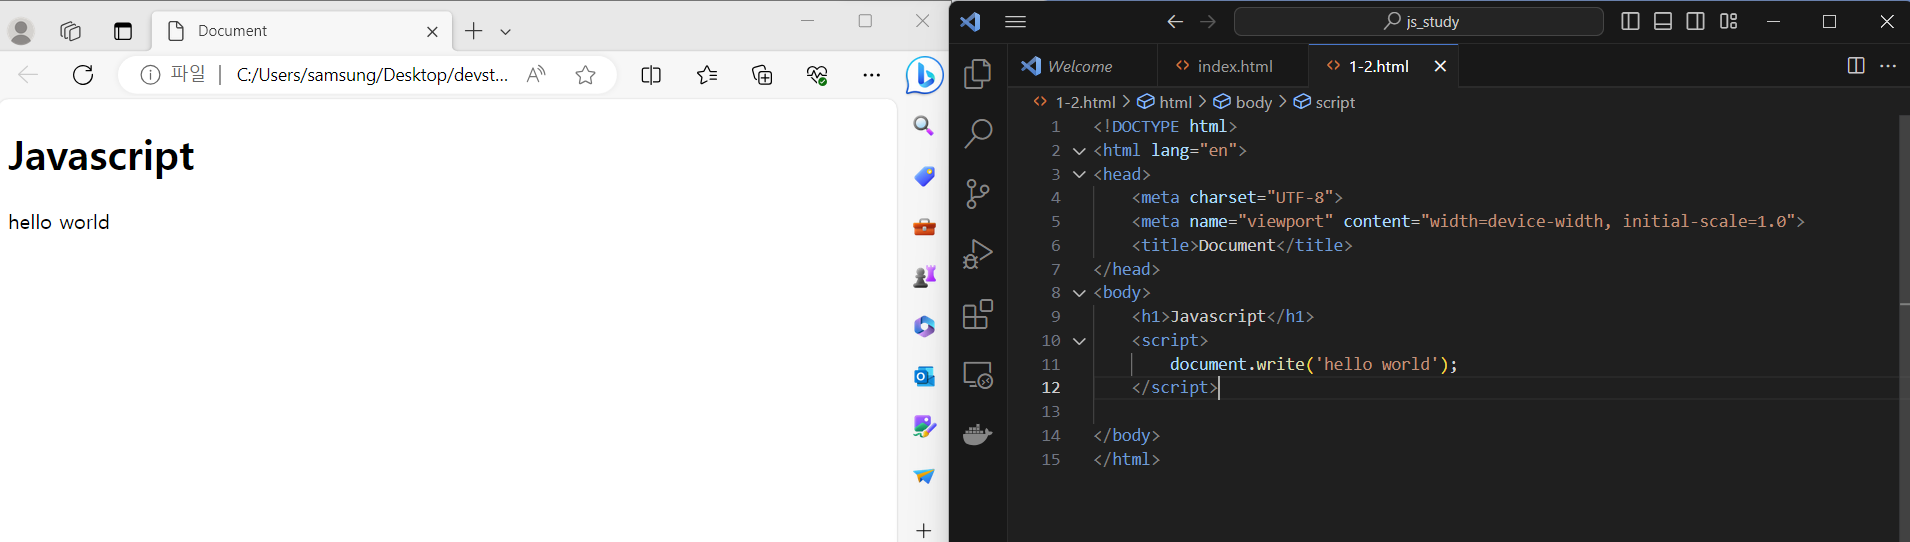Toggle the primary side bar layout
This screenshot has width=1910, height=542.
tap(1630, 21)
